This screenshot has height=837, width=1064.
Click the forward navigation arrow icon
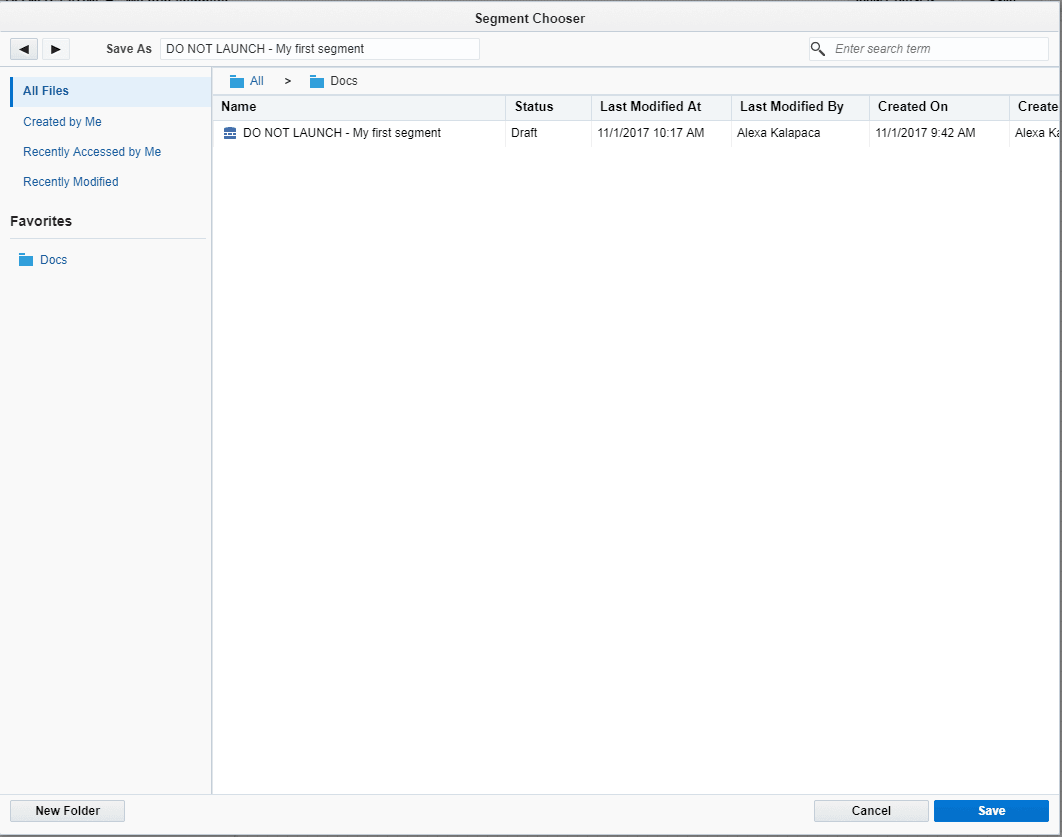tap(55, 48)
